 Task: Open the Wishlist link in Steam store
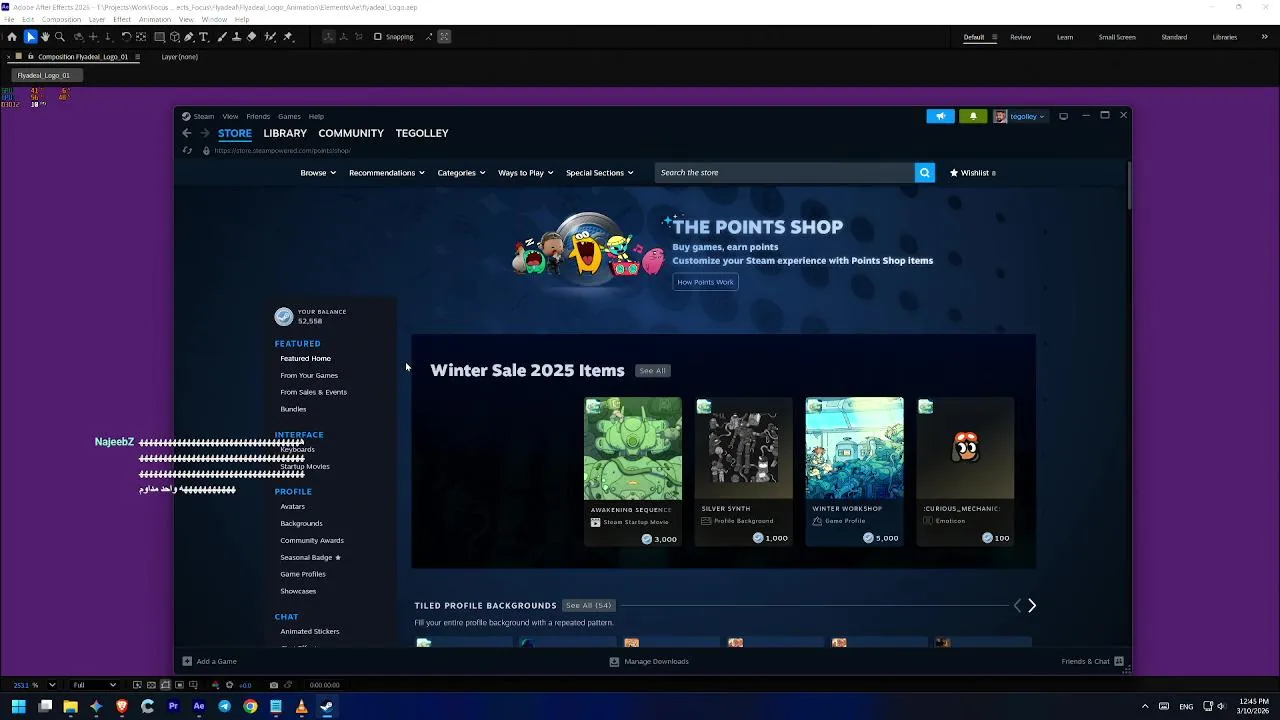point(973,173)
